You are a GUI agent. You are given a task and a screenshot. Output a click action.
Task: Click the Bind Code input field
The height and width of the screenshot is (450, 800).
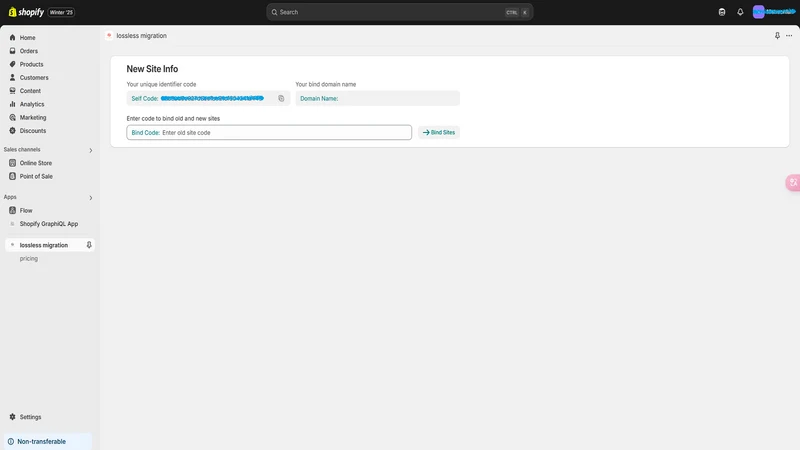point(269,133)
